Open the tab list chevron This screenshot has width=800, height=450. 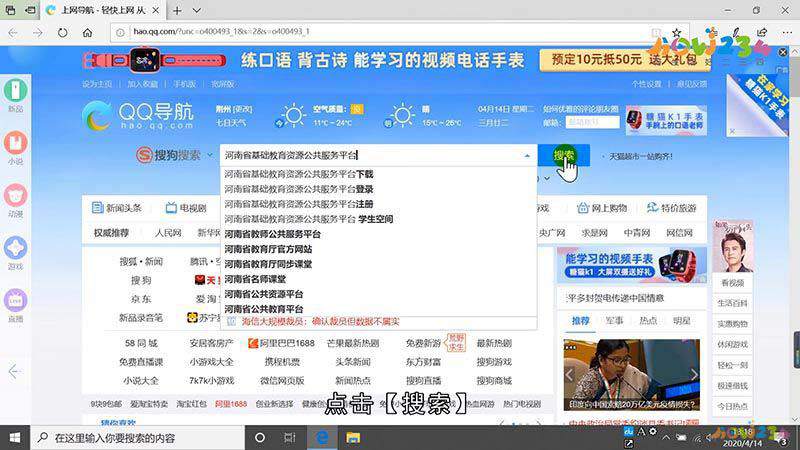[x=197, y=10]
